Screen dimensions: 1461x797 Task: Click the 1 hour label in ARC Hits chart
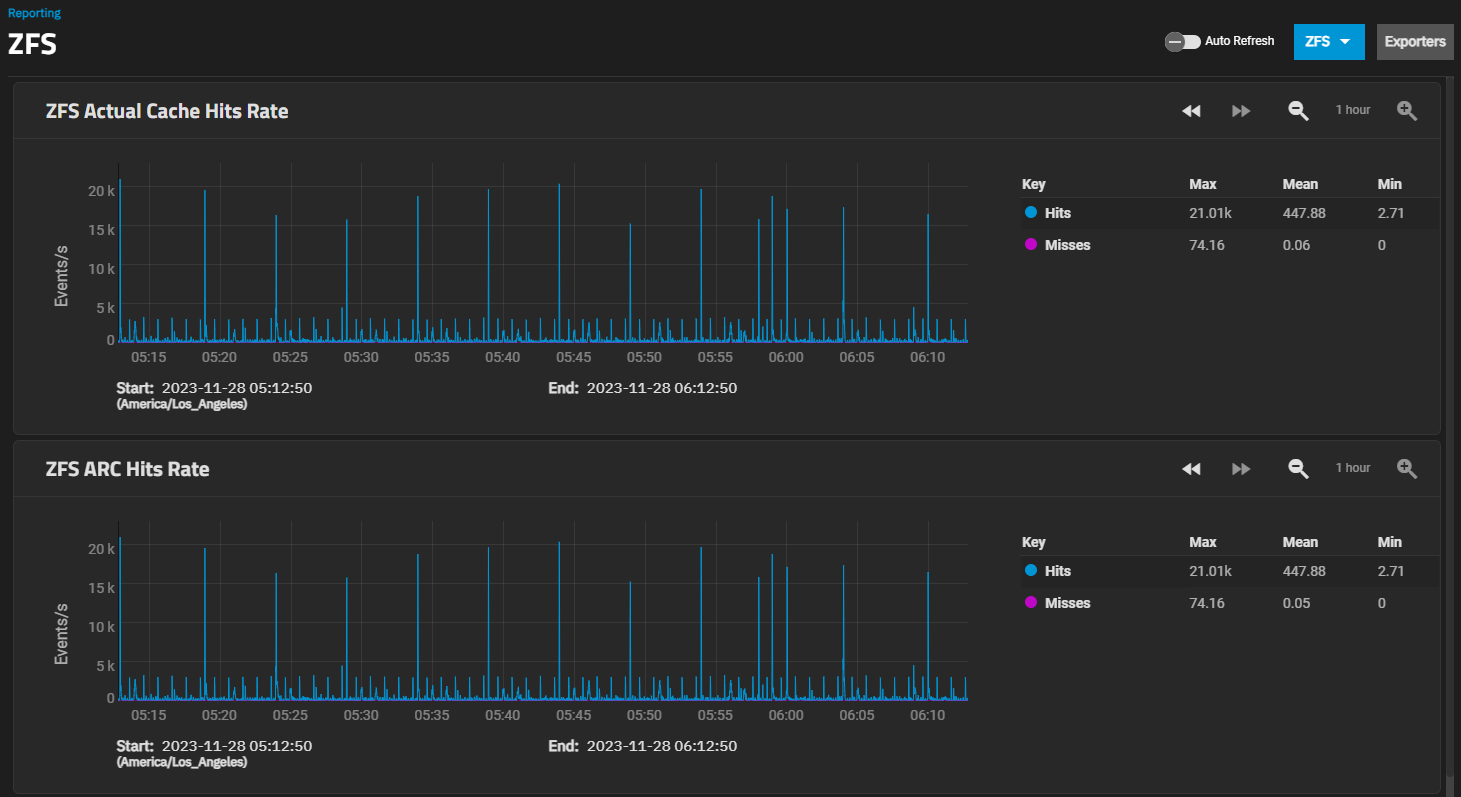click(x=1353, y=468)
